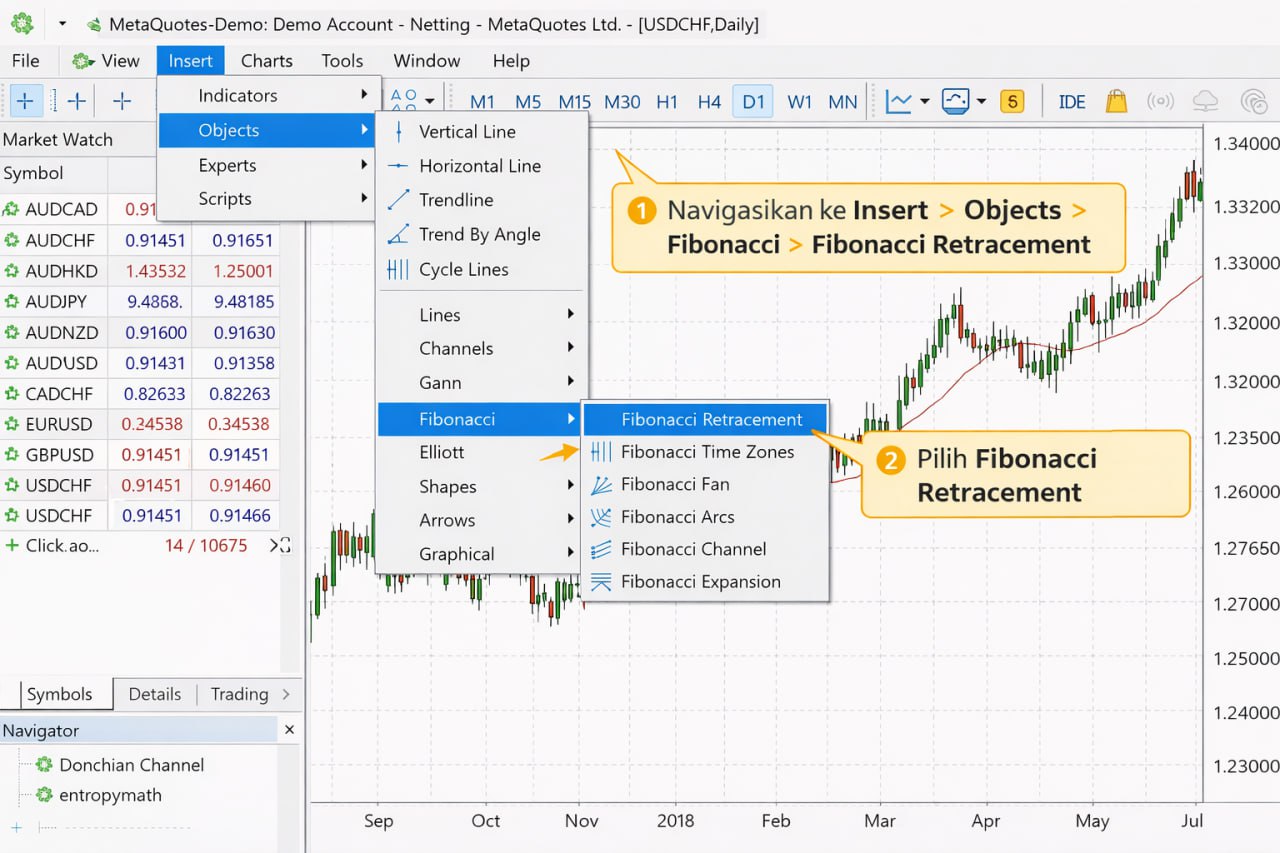Switch to the Details tab in Market Watch
Screen dimensions: 1280x853
pyautogui.click(x=155, y=695)
